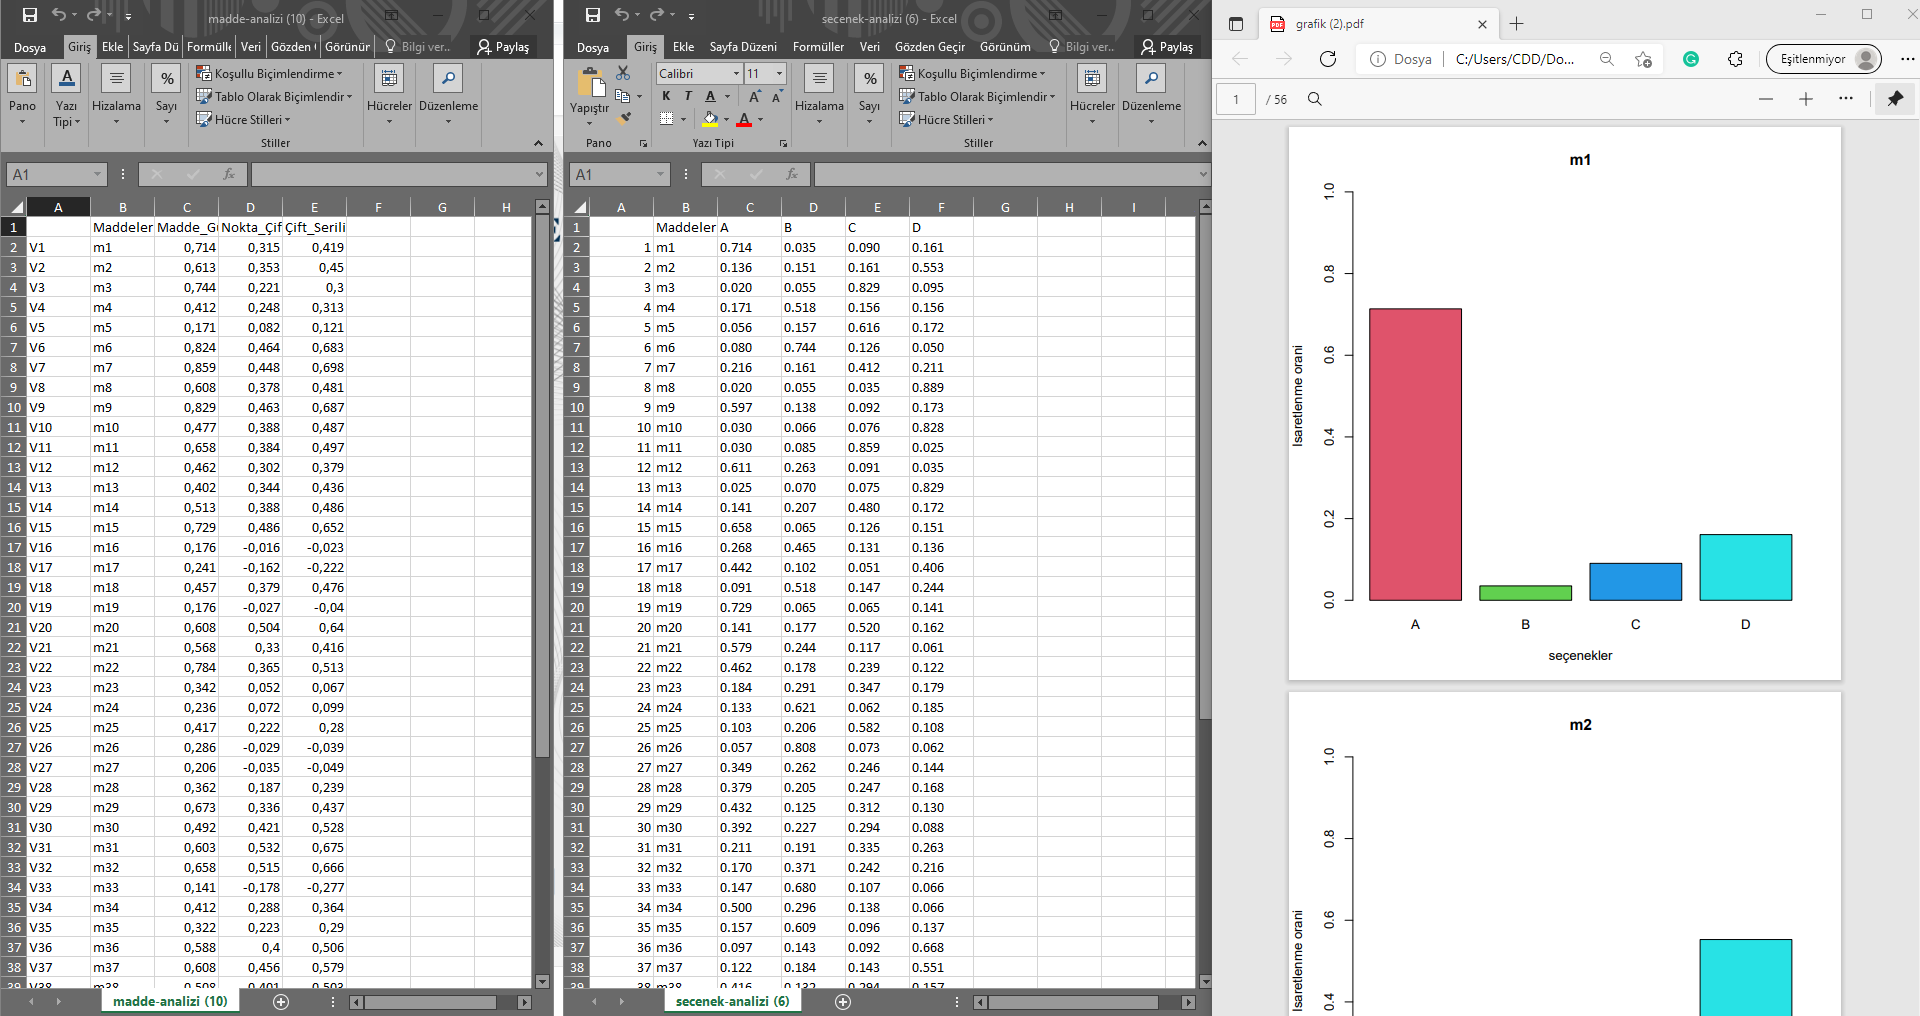The width and height of the screenshot is (1920, 1016).
Task: Select cell containing m16 in madde-analizi
Action: pyautogui.click(x=122, y=547)
